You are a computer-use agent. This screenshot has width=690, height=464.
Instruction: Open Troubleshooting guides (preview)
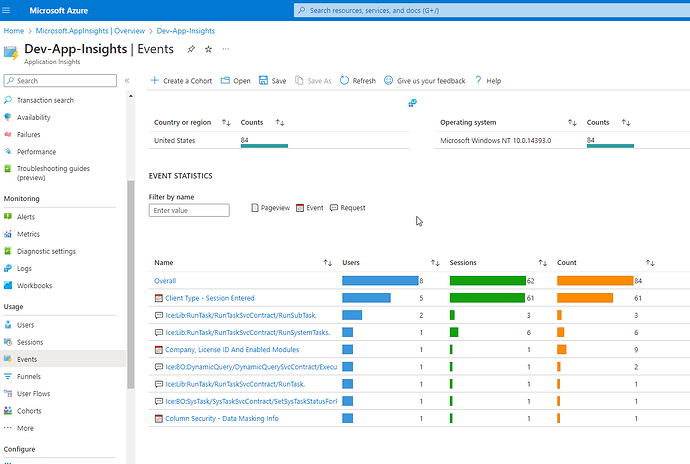tap(53, 173)
